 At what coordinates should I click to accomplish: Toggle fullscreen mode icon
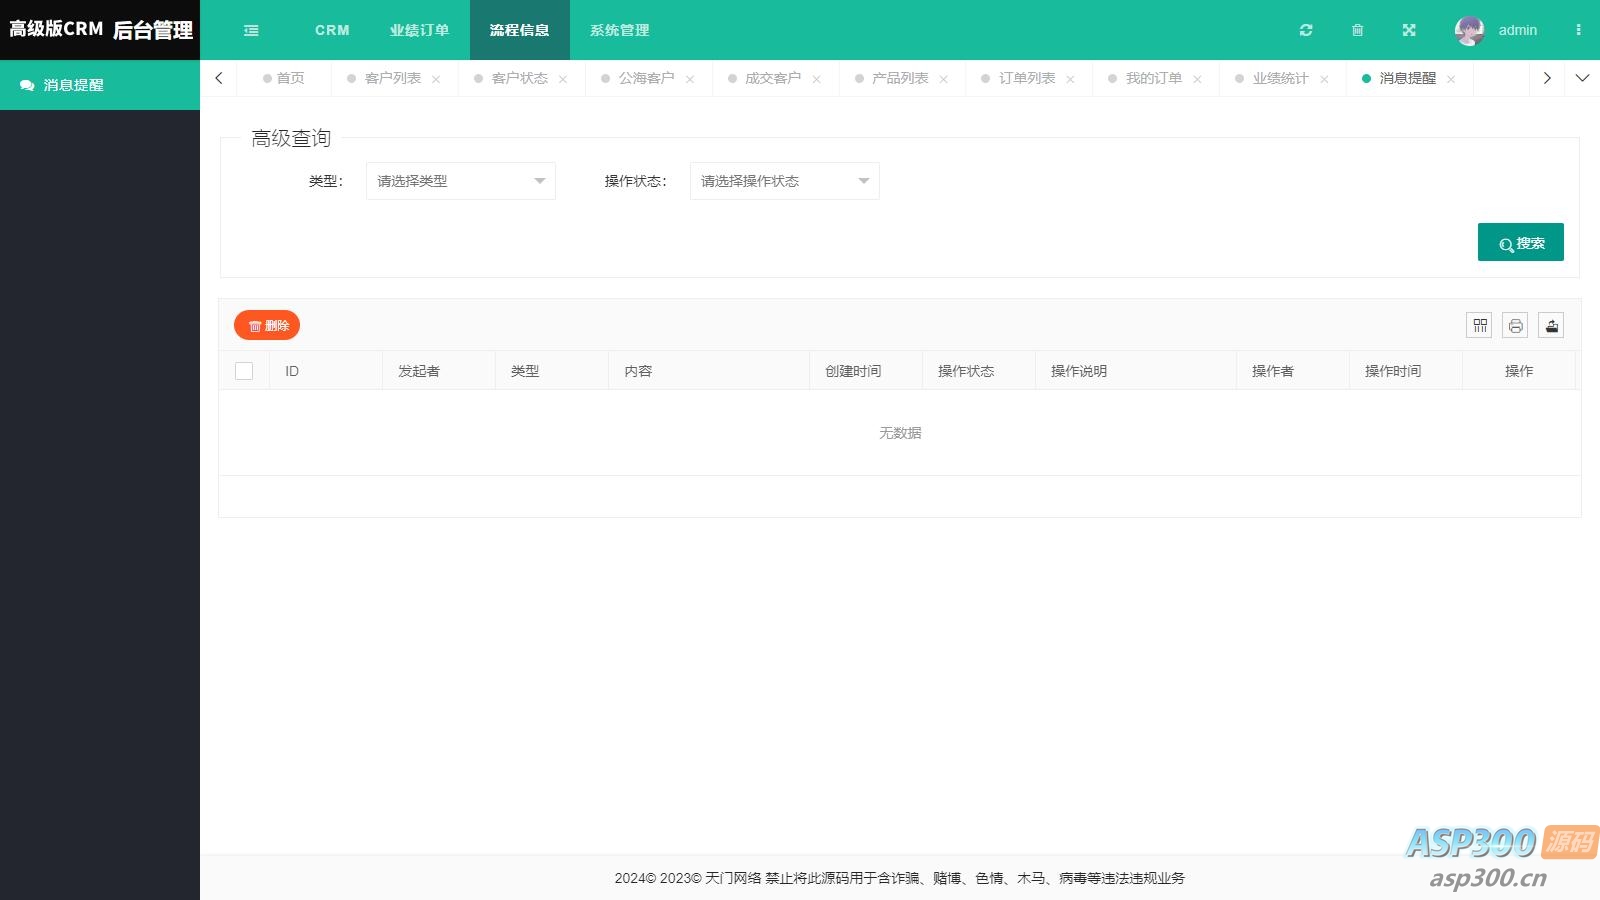[1409, 30]
